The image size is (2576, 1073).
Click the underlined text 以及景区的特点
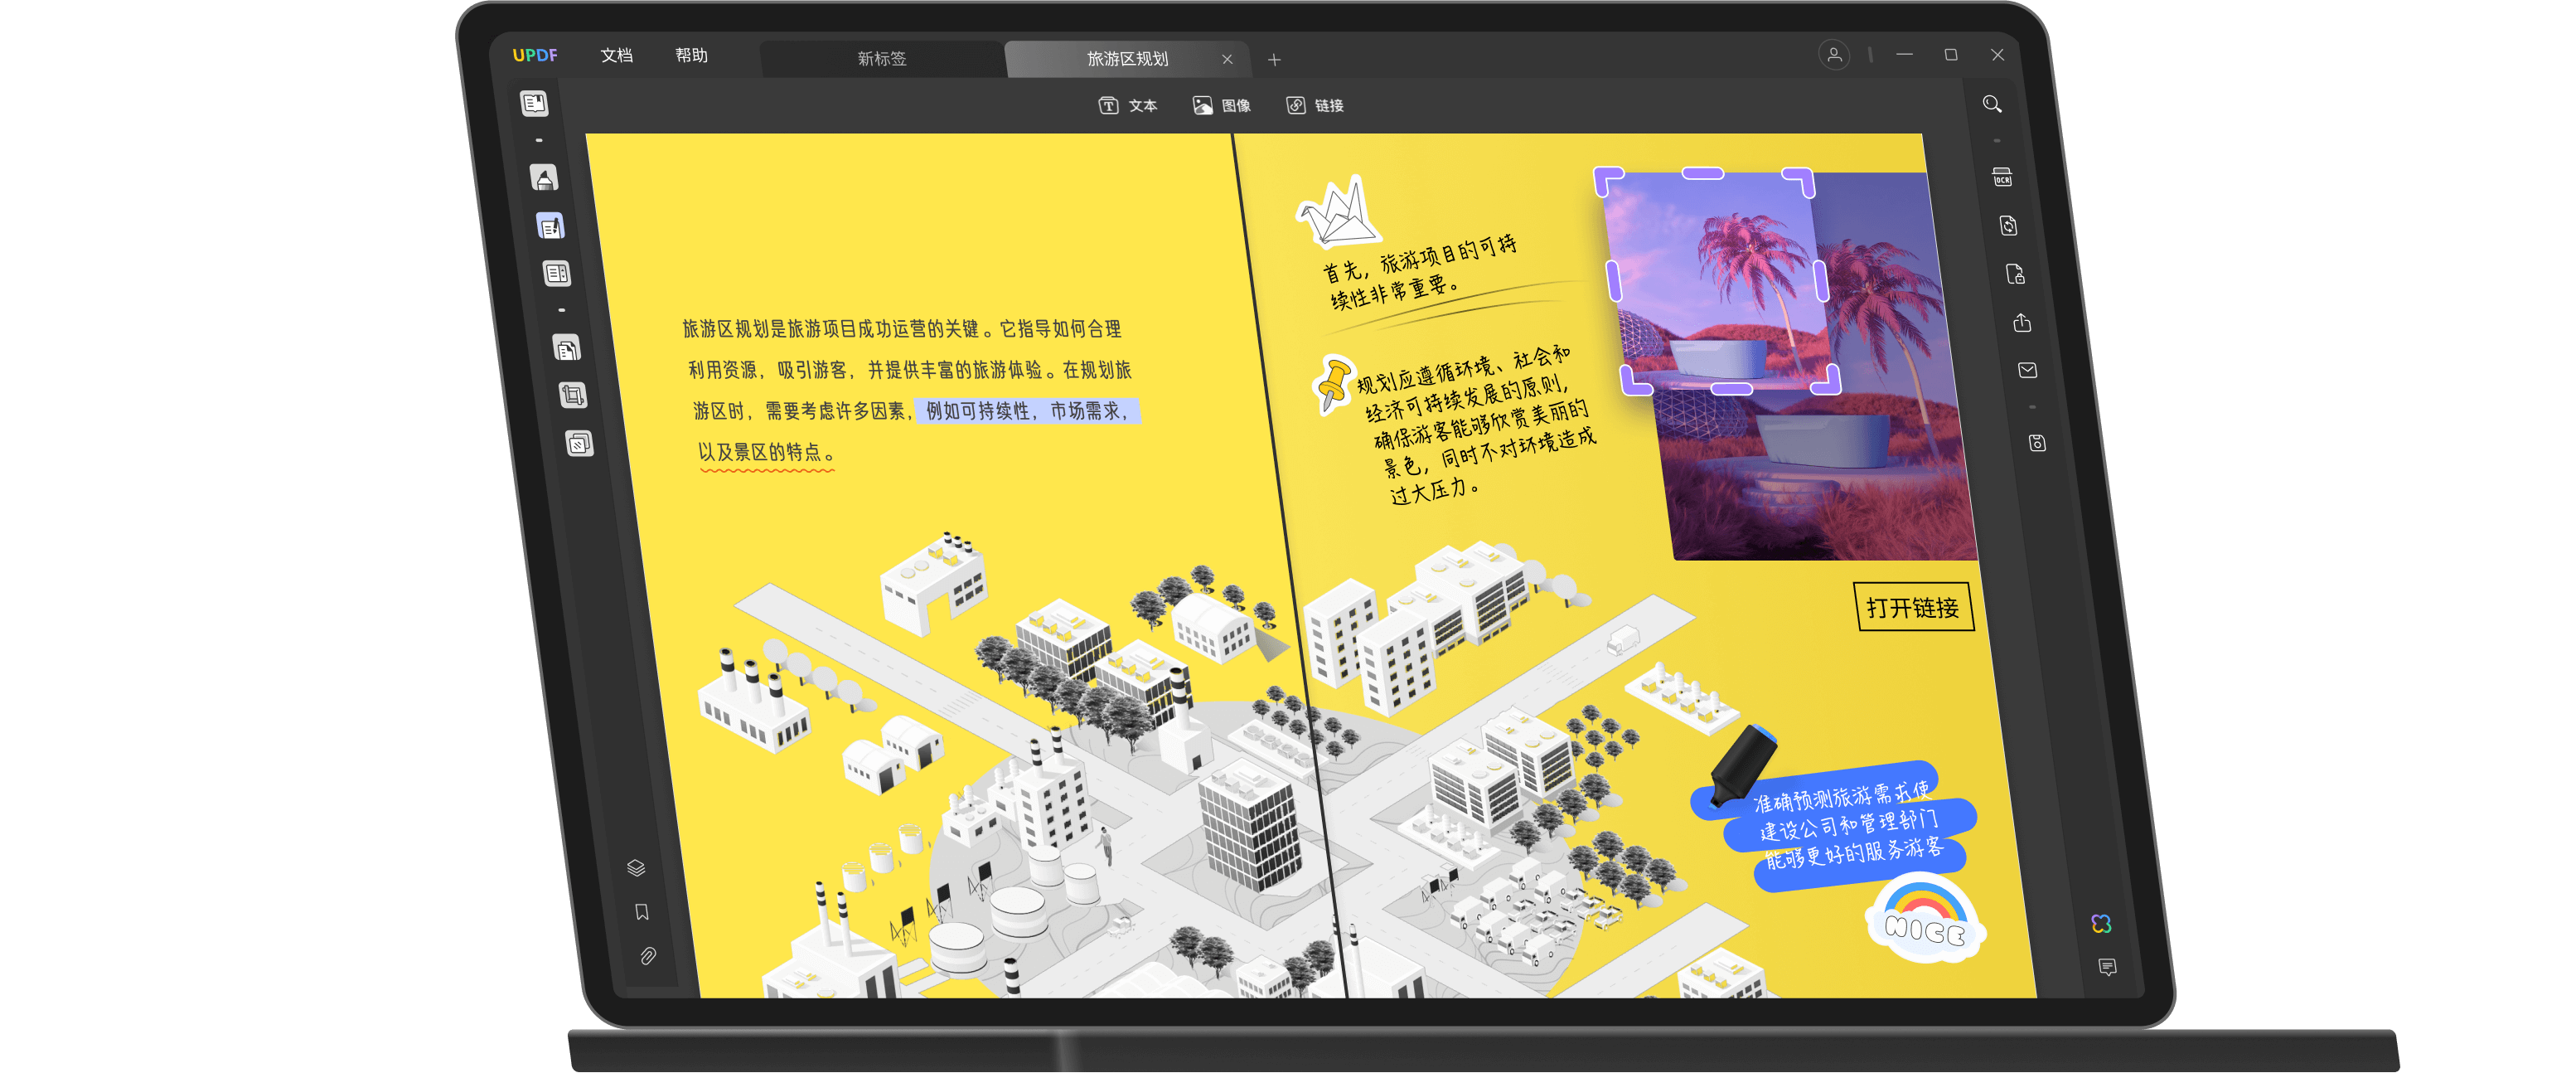tap(766, 453)
